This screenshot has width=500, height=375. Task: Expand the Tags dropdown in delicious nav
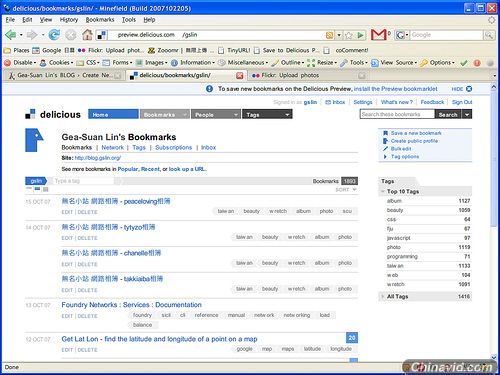tap(287, 115)
